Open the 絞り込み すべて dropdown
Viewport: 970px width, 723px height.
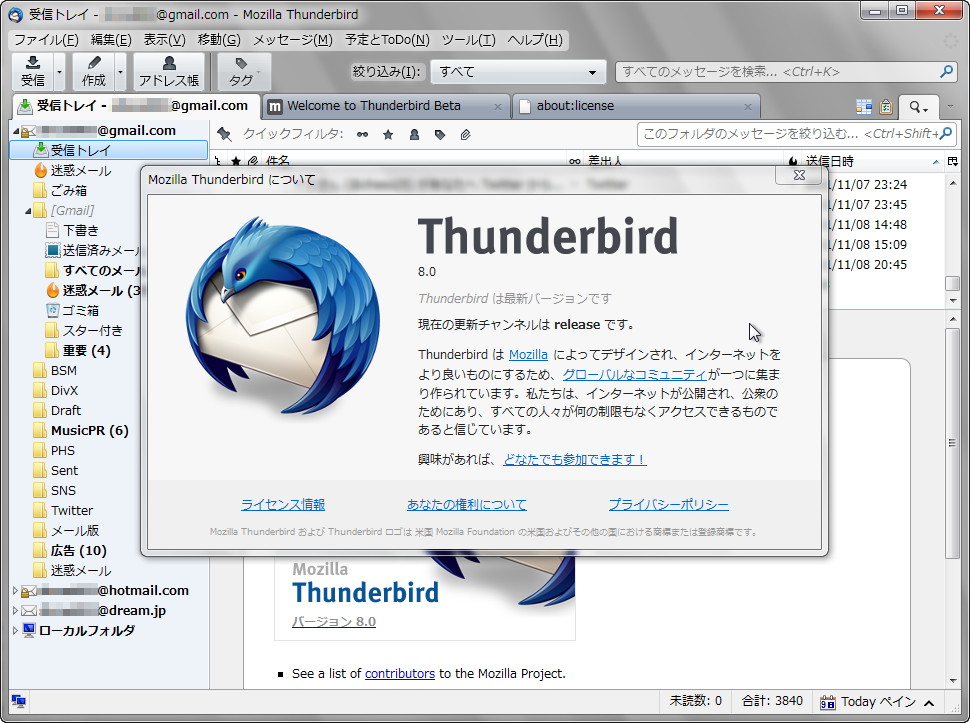(517, 71)
